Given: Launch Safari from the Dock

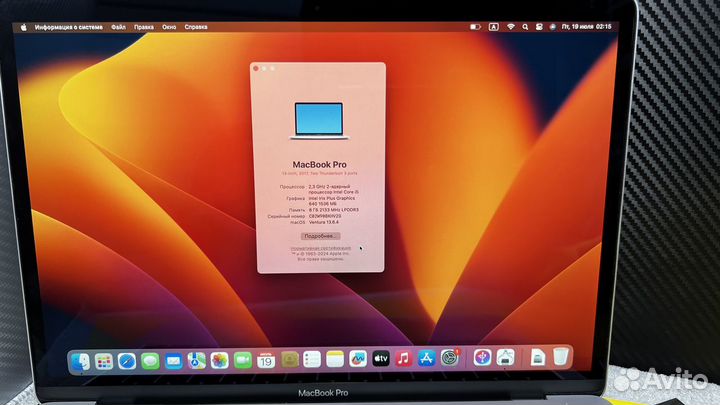Looking at the screenshot, I should point(127,361).
